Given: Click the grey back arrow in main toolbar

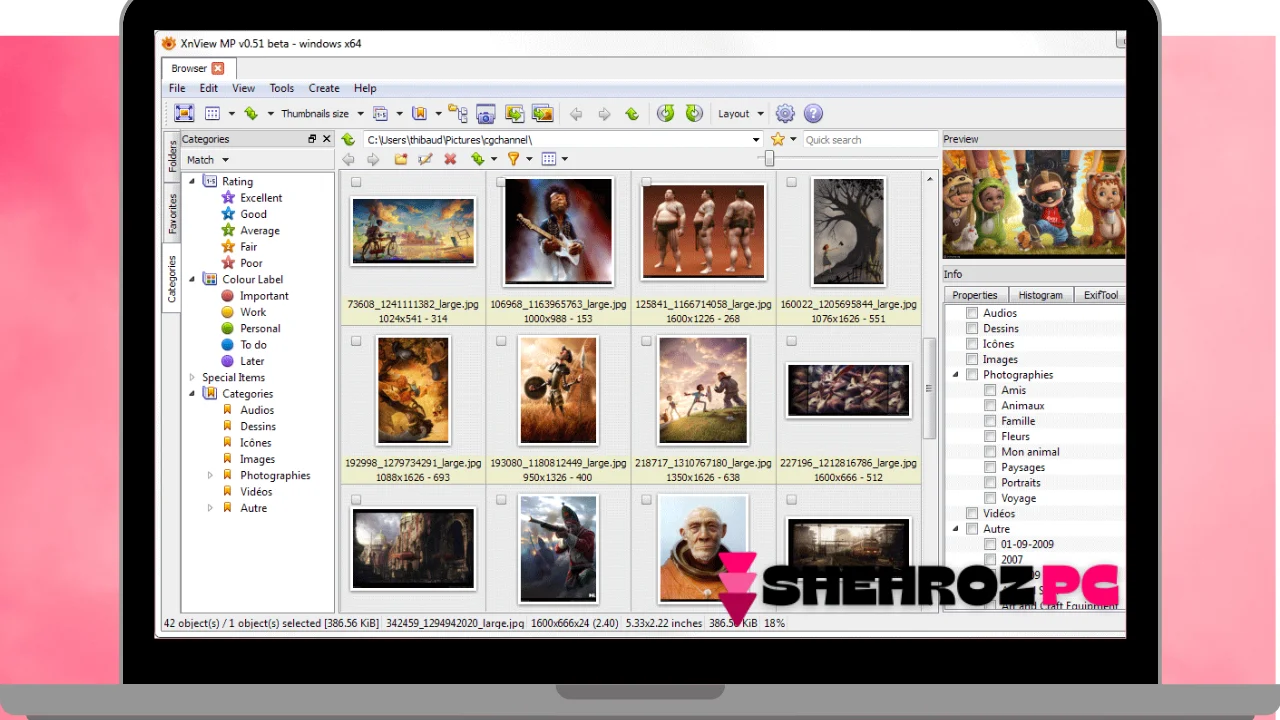Looking at the screenshot, I should (x=576, y=114).
